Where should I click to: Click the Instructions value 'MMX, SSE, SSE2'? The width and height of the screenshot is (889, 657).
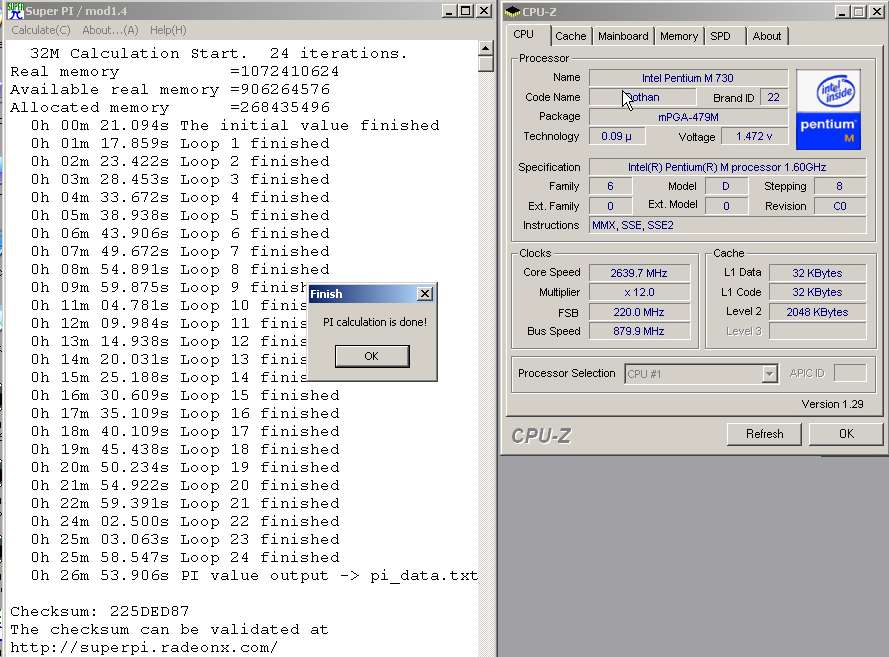(x=727, y=225)
